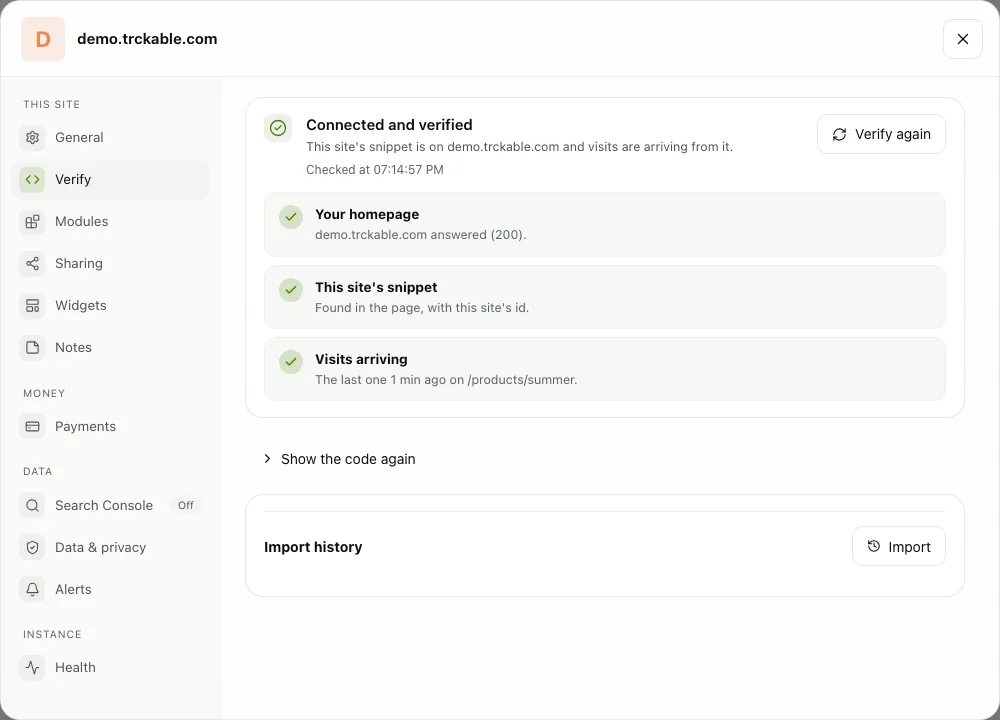The image size is (1000, 720).
Task: Open Data & privacy settings
Action: point(110,547)
